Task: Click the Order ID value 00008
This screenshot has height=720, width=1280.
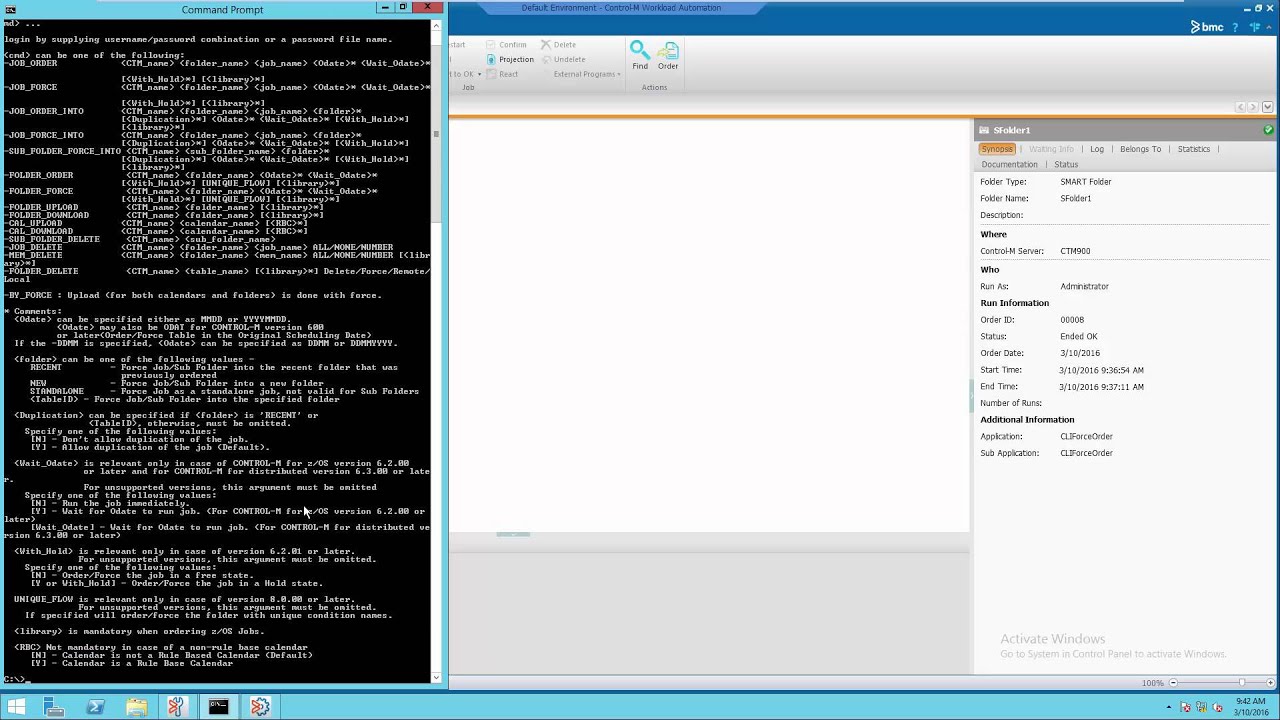Action: coord(1072,320)
